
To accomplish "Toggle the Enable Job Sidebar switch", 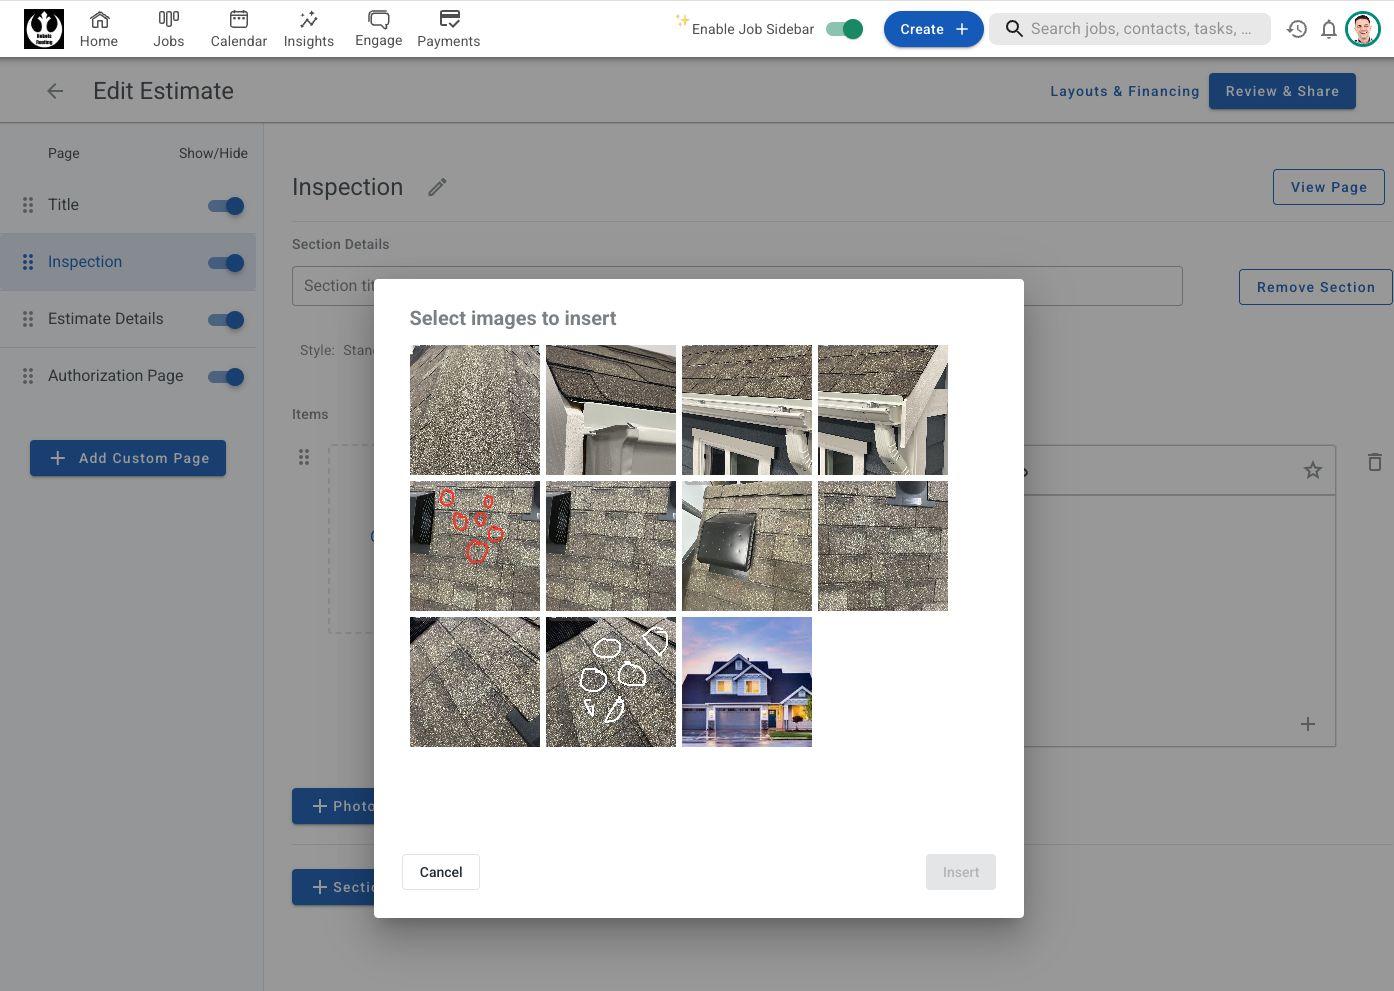I will pos(844,29).
